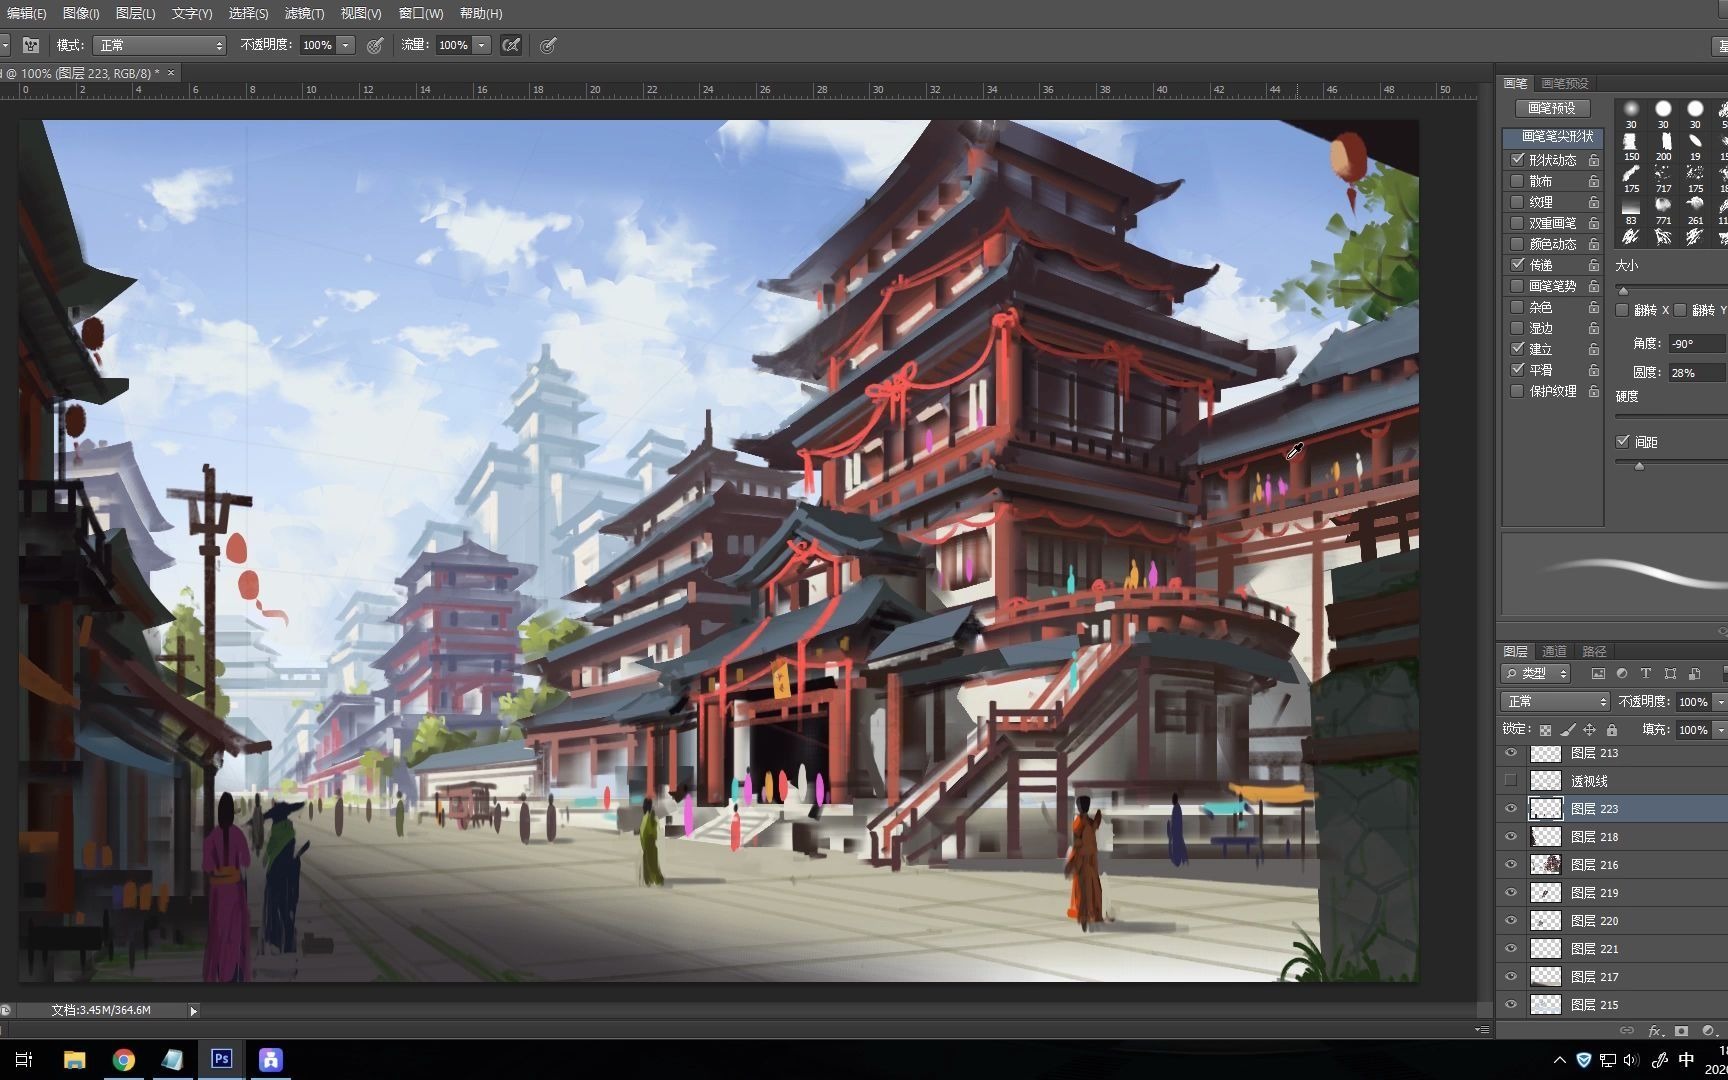Uncheck 平滑 smoothing checkbox
Viewport: 1728px width, 1080px height.
(x=1518, y=370)
